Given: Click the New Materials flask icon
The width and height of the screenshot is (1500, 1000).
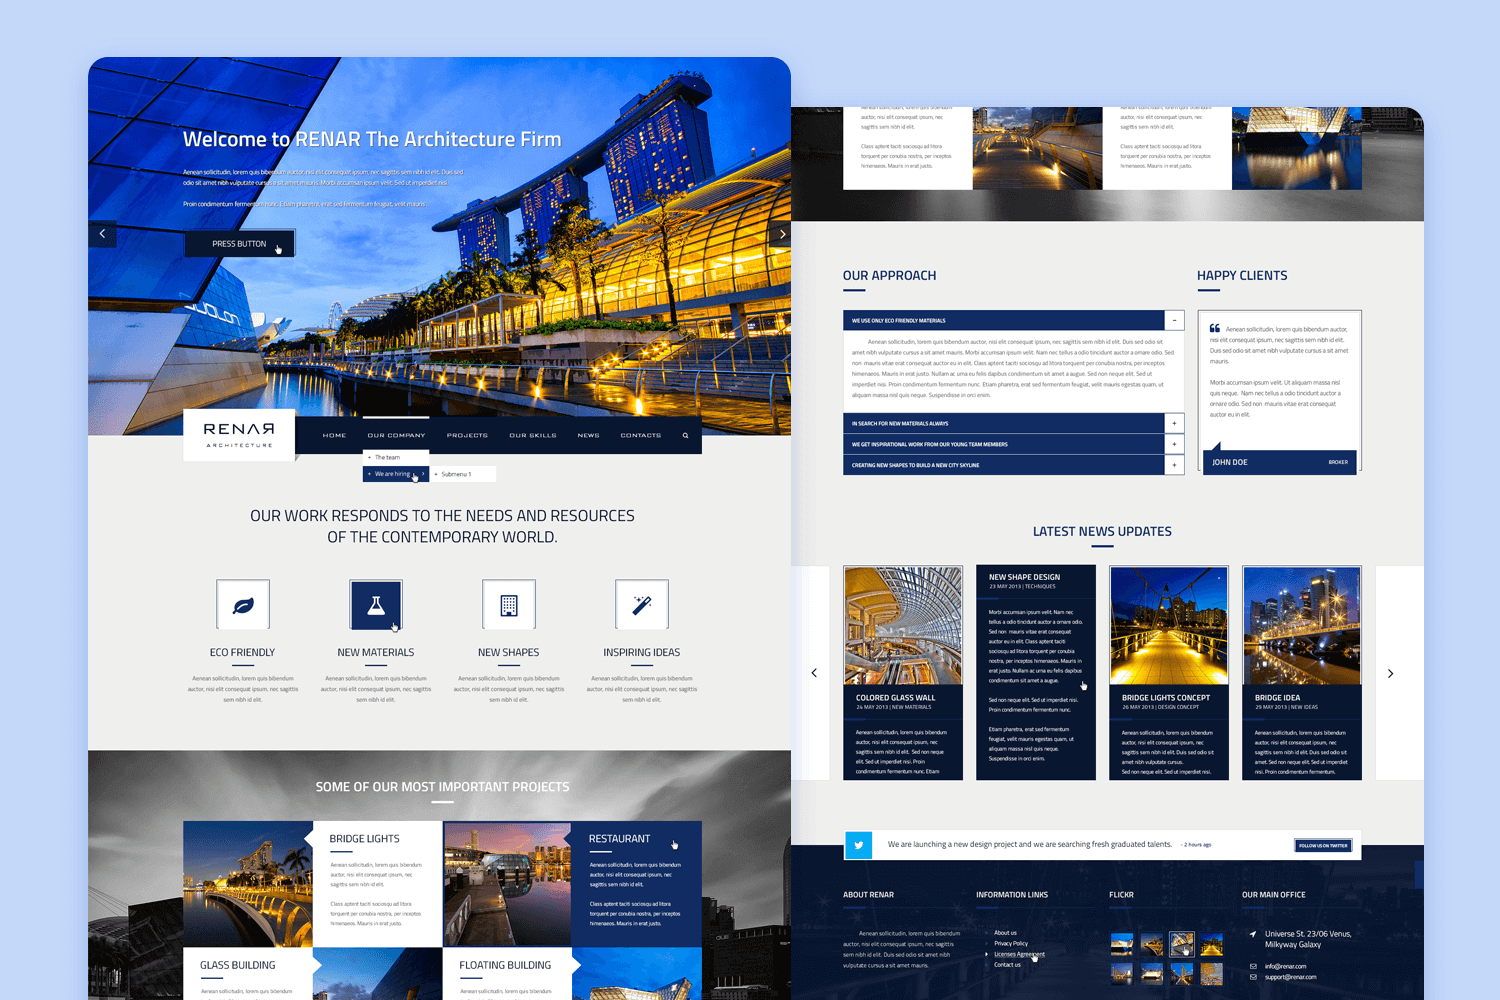Looking at the screenshot, I should coord(375,604).
